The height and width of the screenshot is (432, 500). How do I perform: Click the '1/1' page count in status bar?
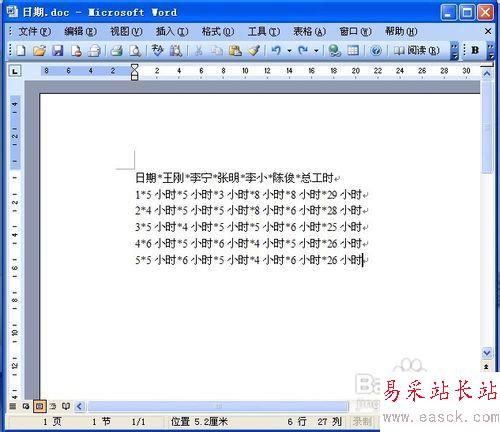pos(138,422)
